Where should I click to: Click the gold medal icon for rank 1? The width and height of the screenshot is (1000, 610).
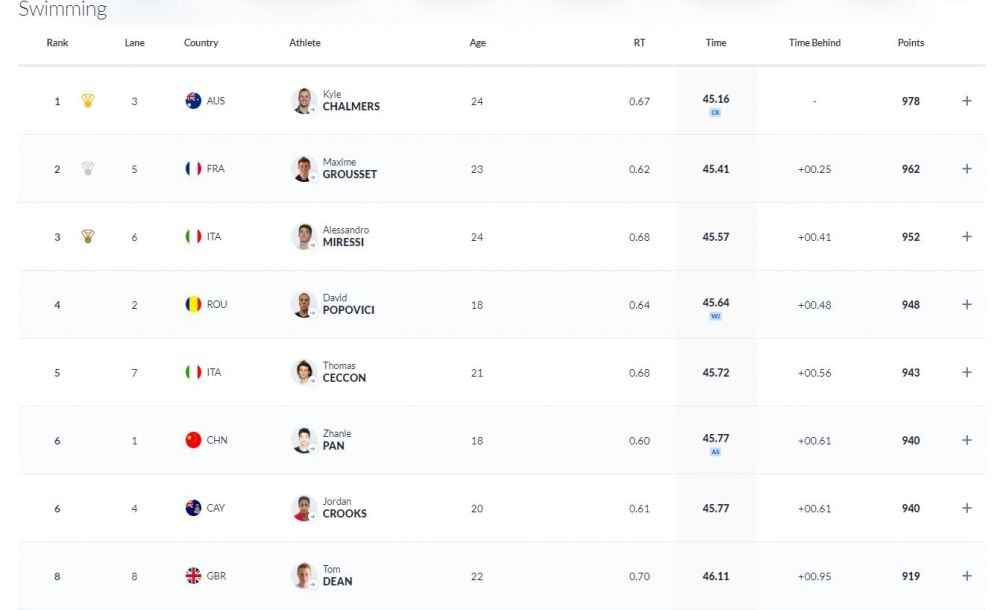[x=88, y=101]
